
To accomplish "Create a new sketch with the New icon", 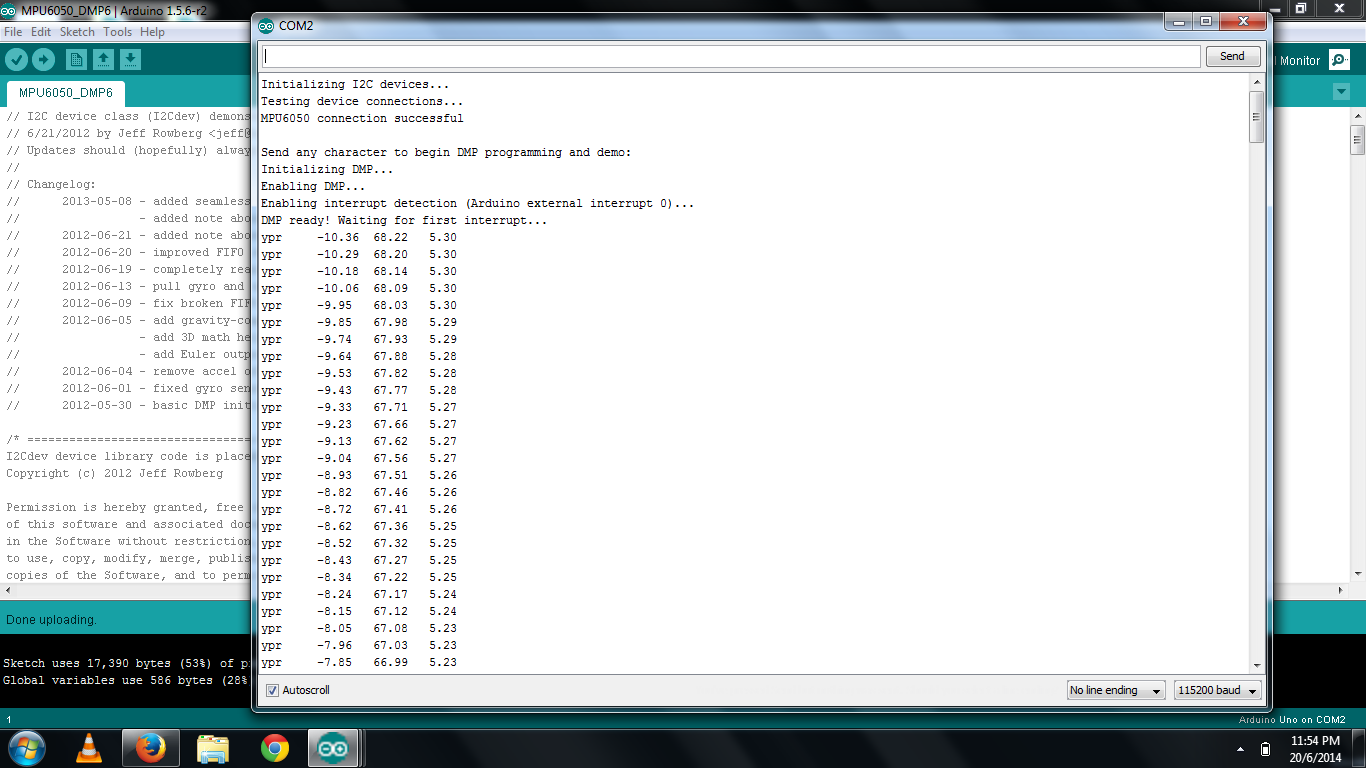I will (x=76, y=60).
